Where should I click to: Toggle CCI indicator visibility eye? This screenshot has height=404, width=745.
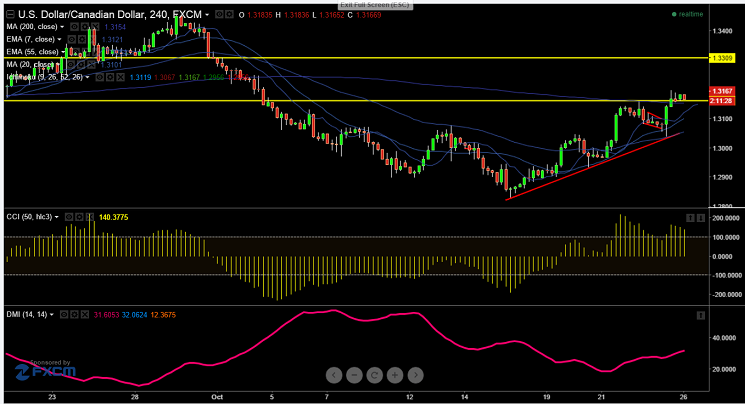tap(69, 217)
